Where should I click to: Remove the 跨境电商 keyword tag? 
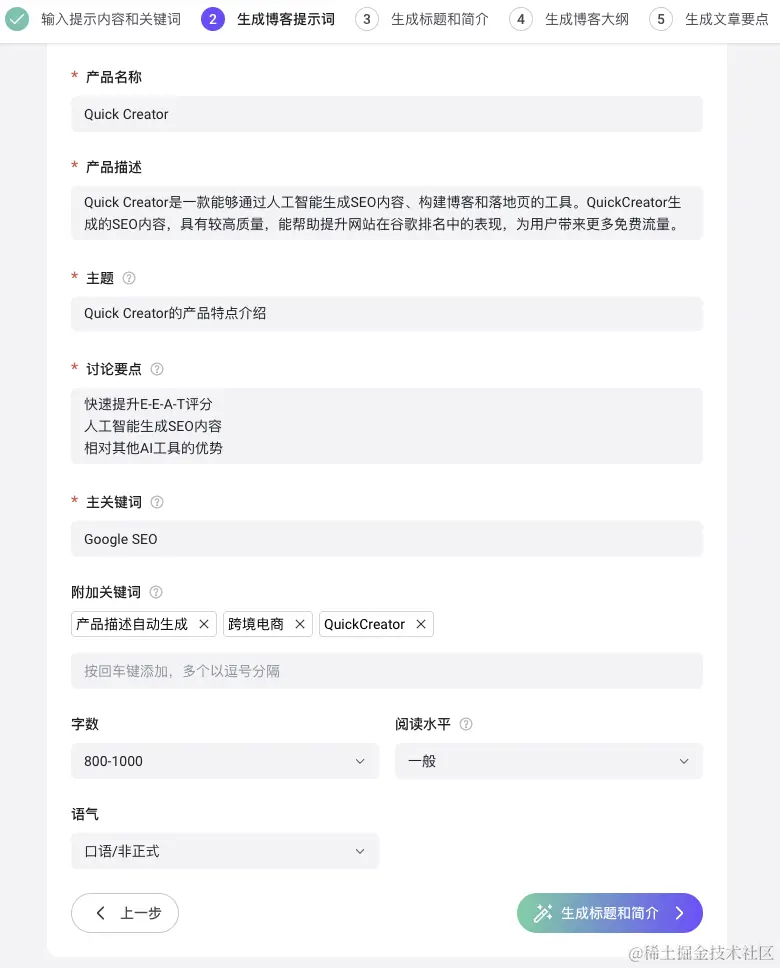[x=300, y=624]
